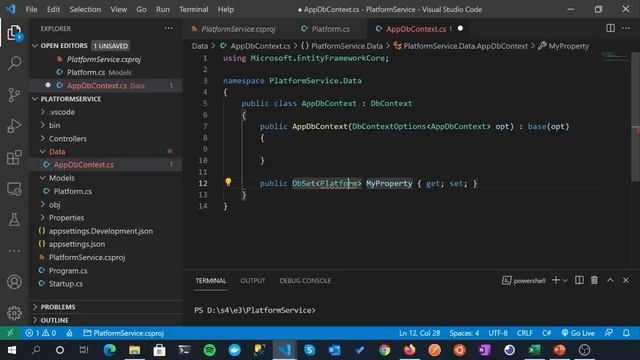This screenshot has height=360, width=640.
Task: Expand the Outline section
Action: click(x=54, y=320)
